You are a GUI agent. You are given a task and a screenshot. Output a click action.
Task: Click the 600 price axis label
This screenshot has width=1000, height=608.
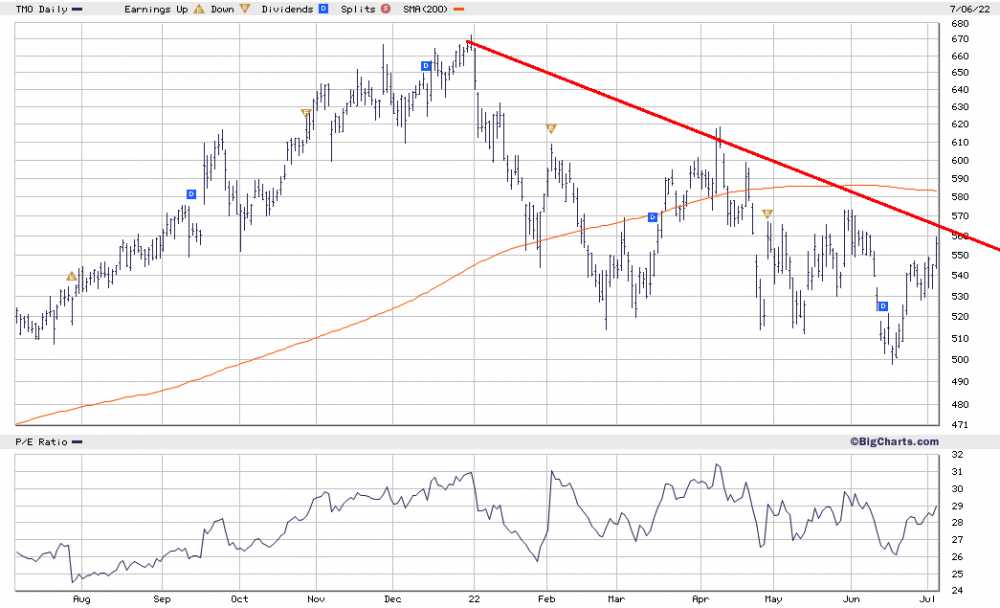tap(959, 160)
